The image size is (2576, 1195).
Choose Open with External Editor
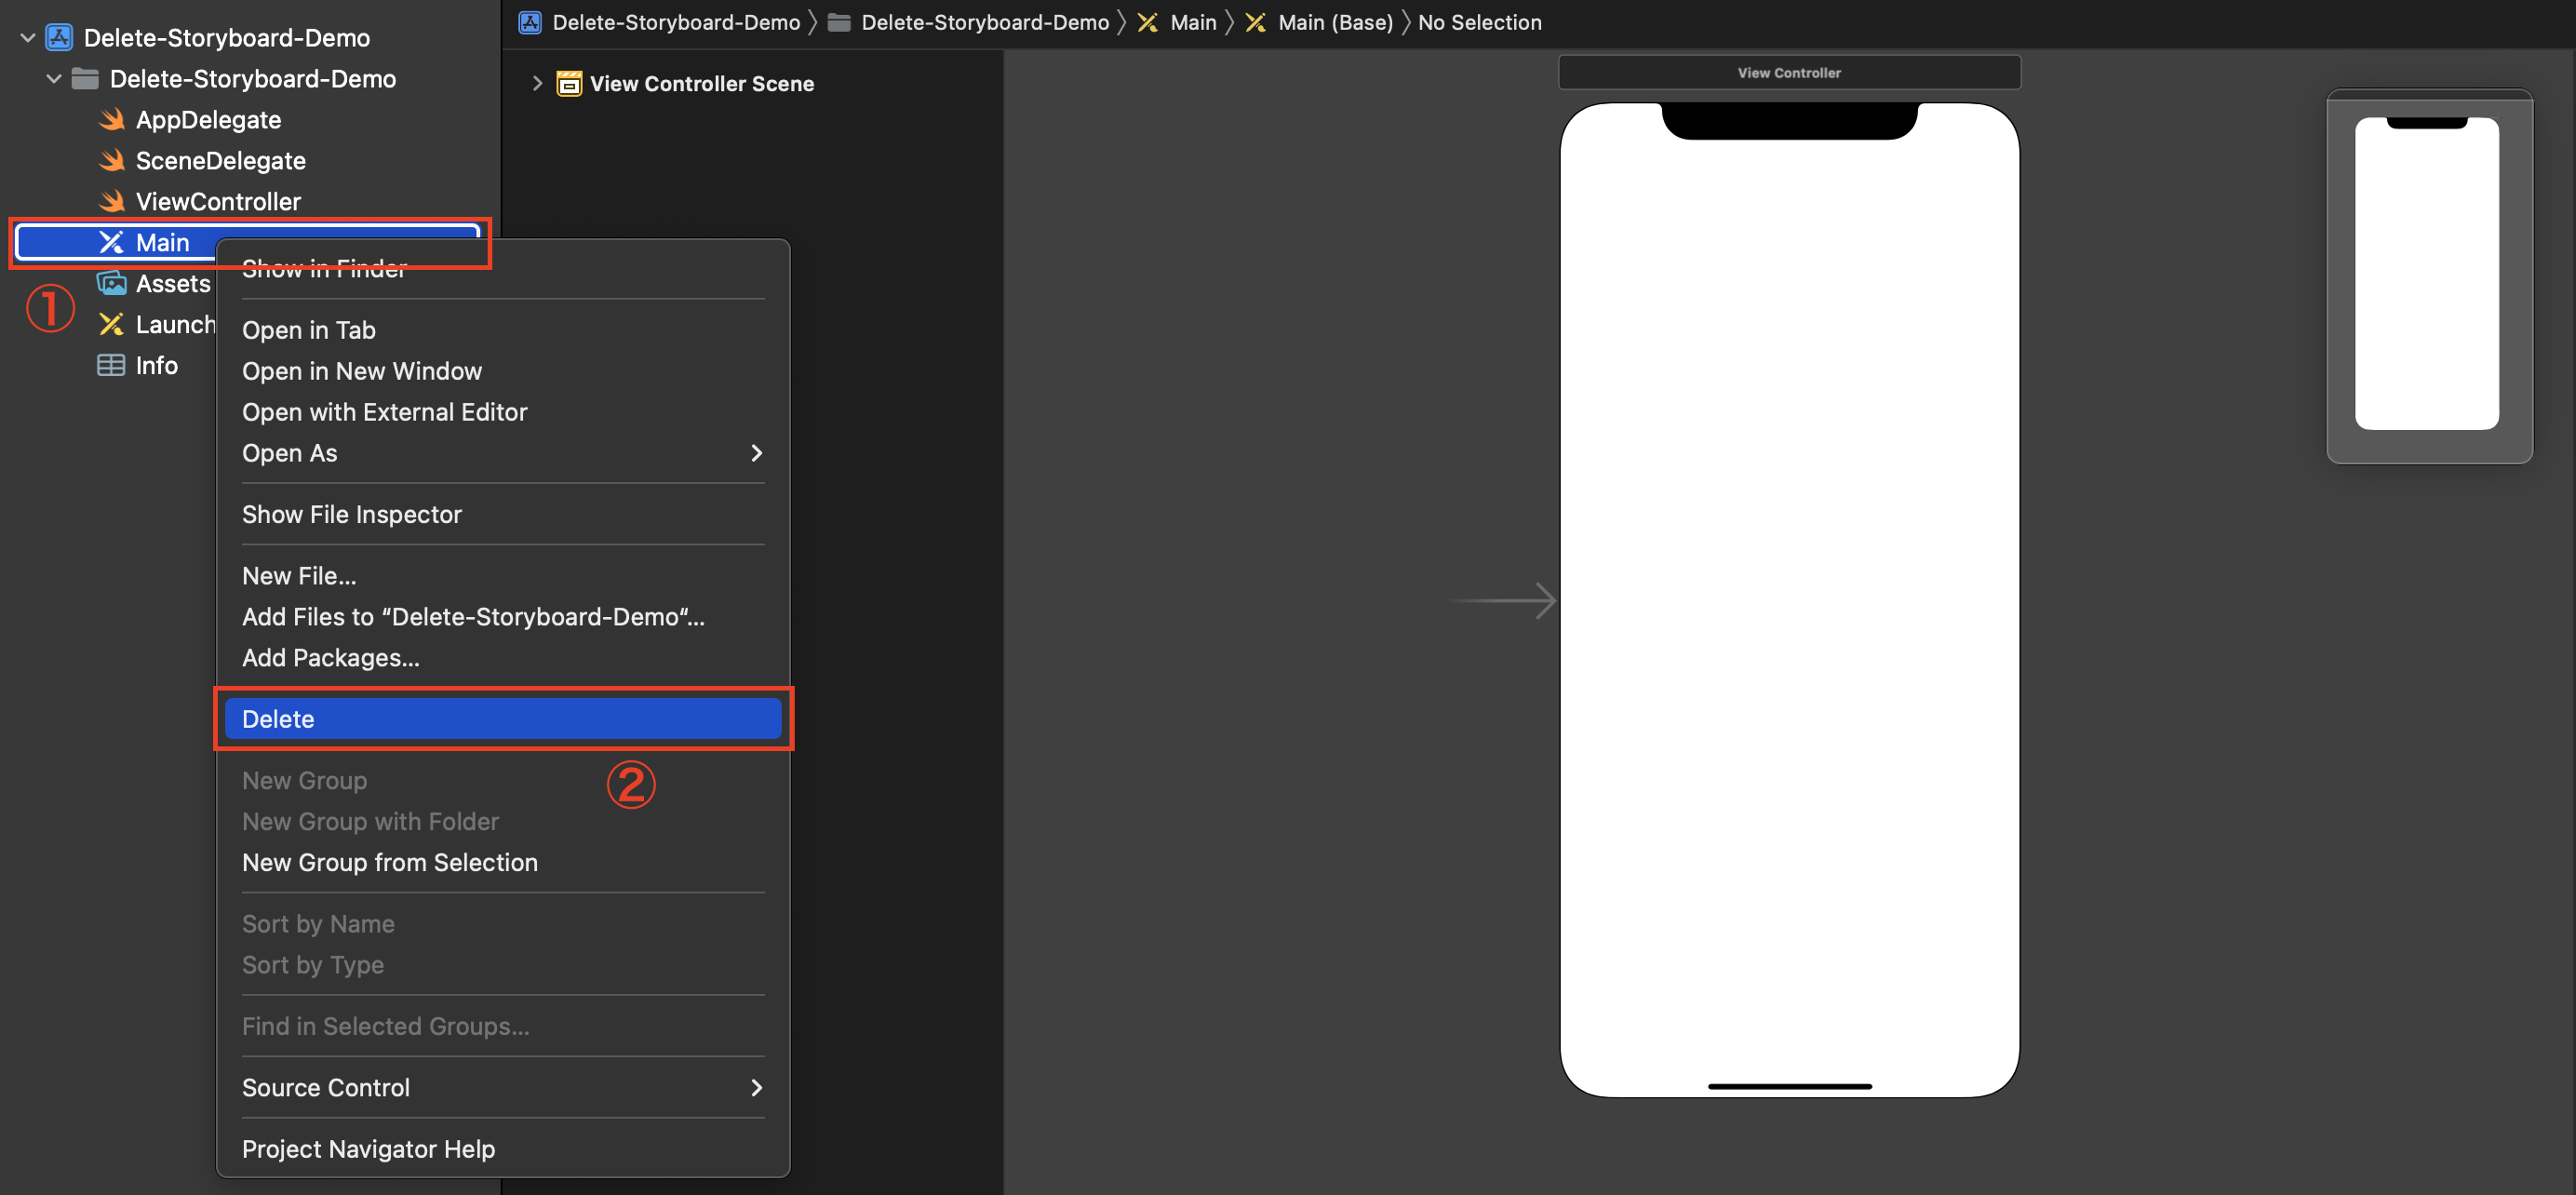click(x=503, y=413)
